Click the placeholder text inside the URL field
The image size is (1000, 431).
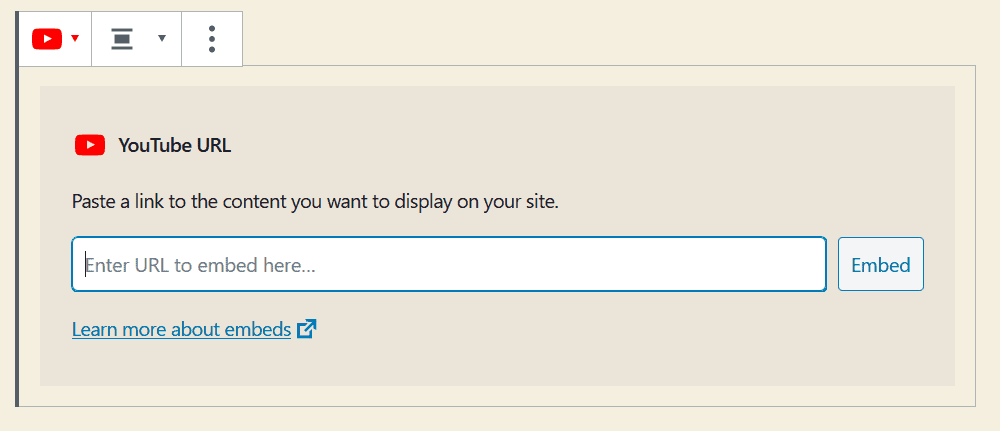click(x=201, y=265)
